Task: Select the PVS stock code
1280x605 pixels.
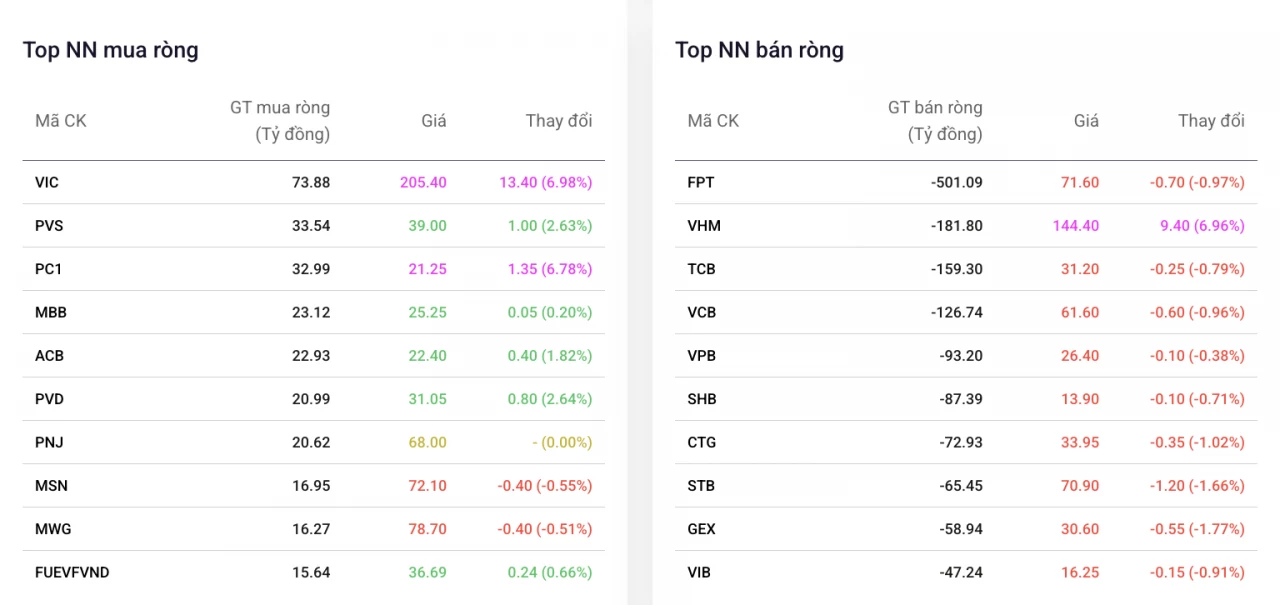Action: pyautogui.click(x=49, y=226)
